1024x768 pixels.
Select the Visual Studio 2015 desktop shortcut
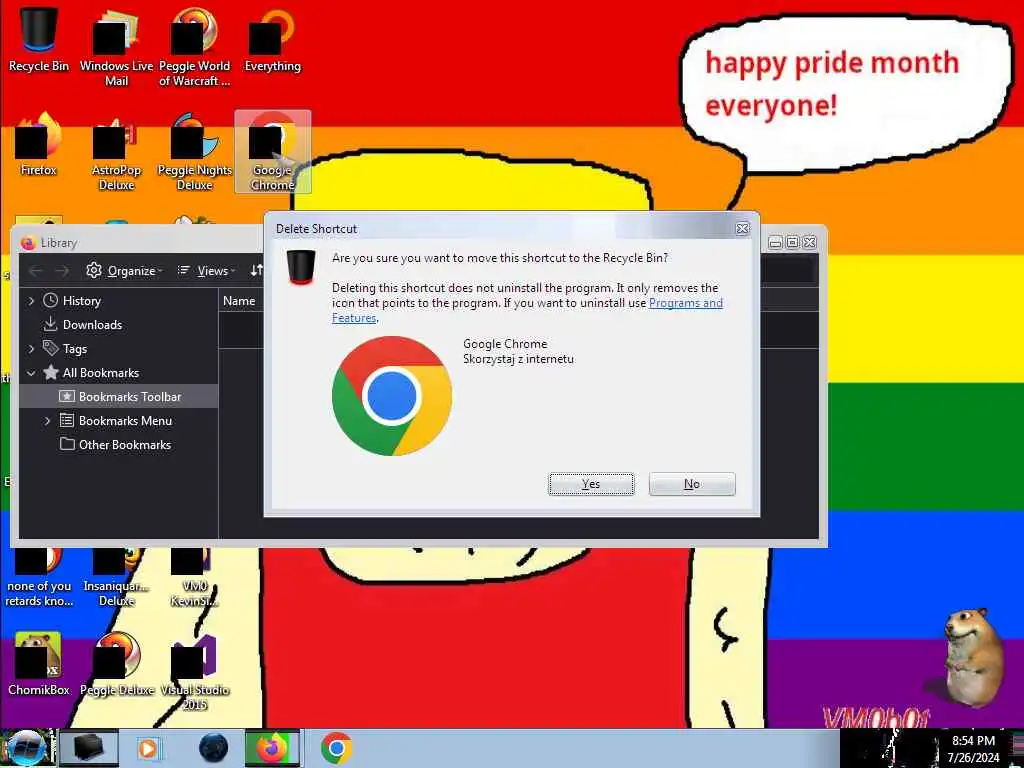(195, 671)
